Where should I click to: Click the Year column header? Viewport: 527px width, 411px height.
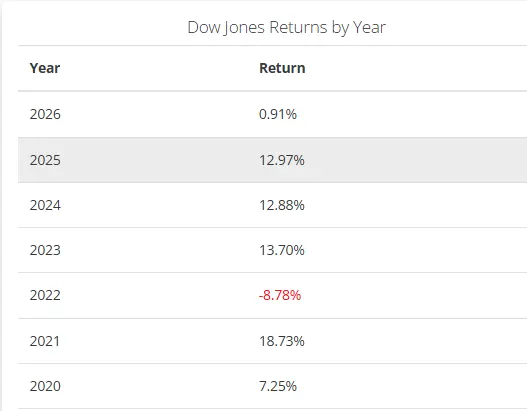pyautogui.click(x=45, y=68)
